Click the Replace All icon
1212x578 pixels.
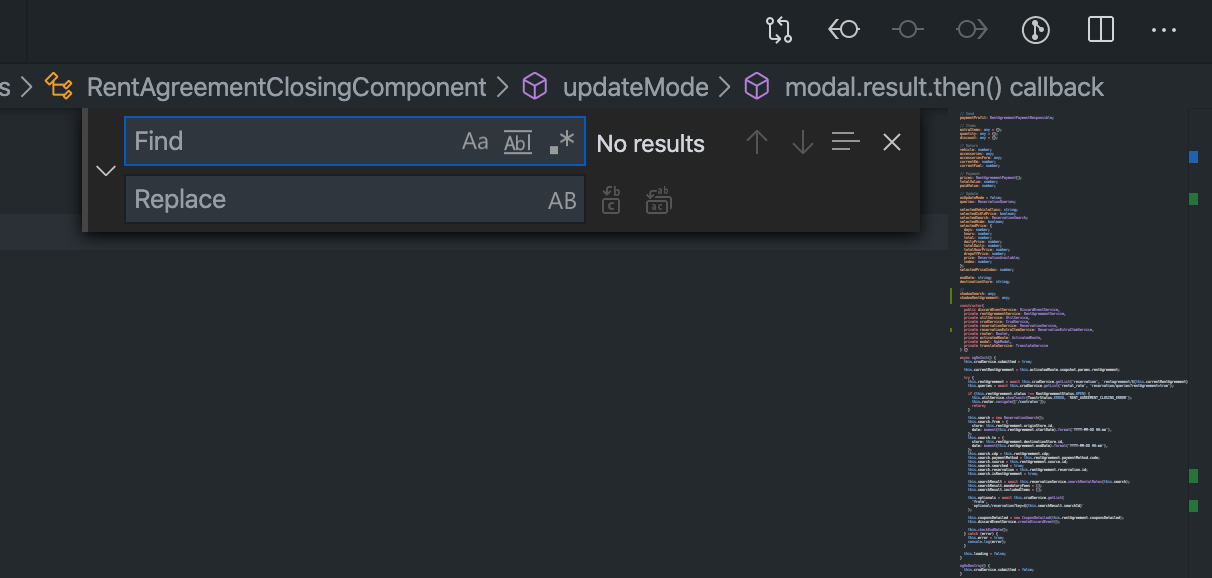click(x=657, y=200)
